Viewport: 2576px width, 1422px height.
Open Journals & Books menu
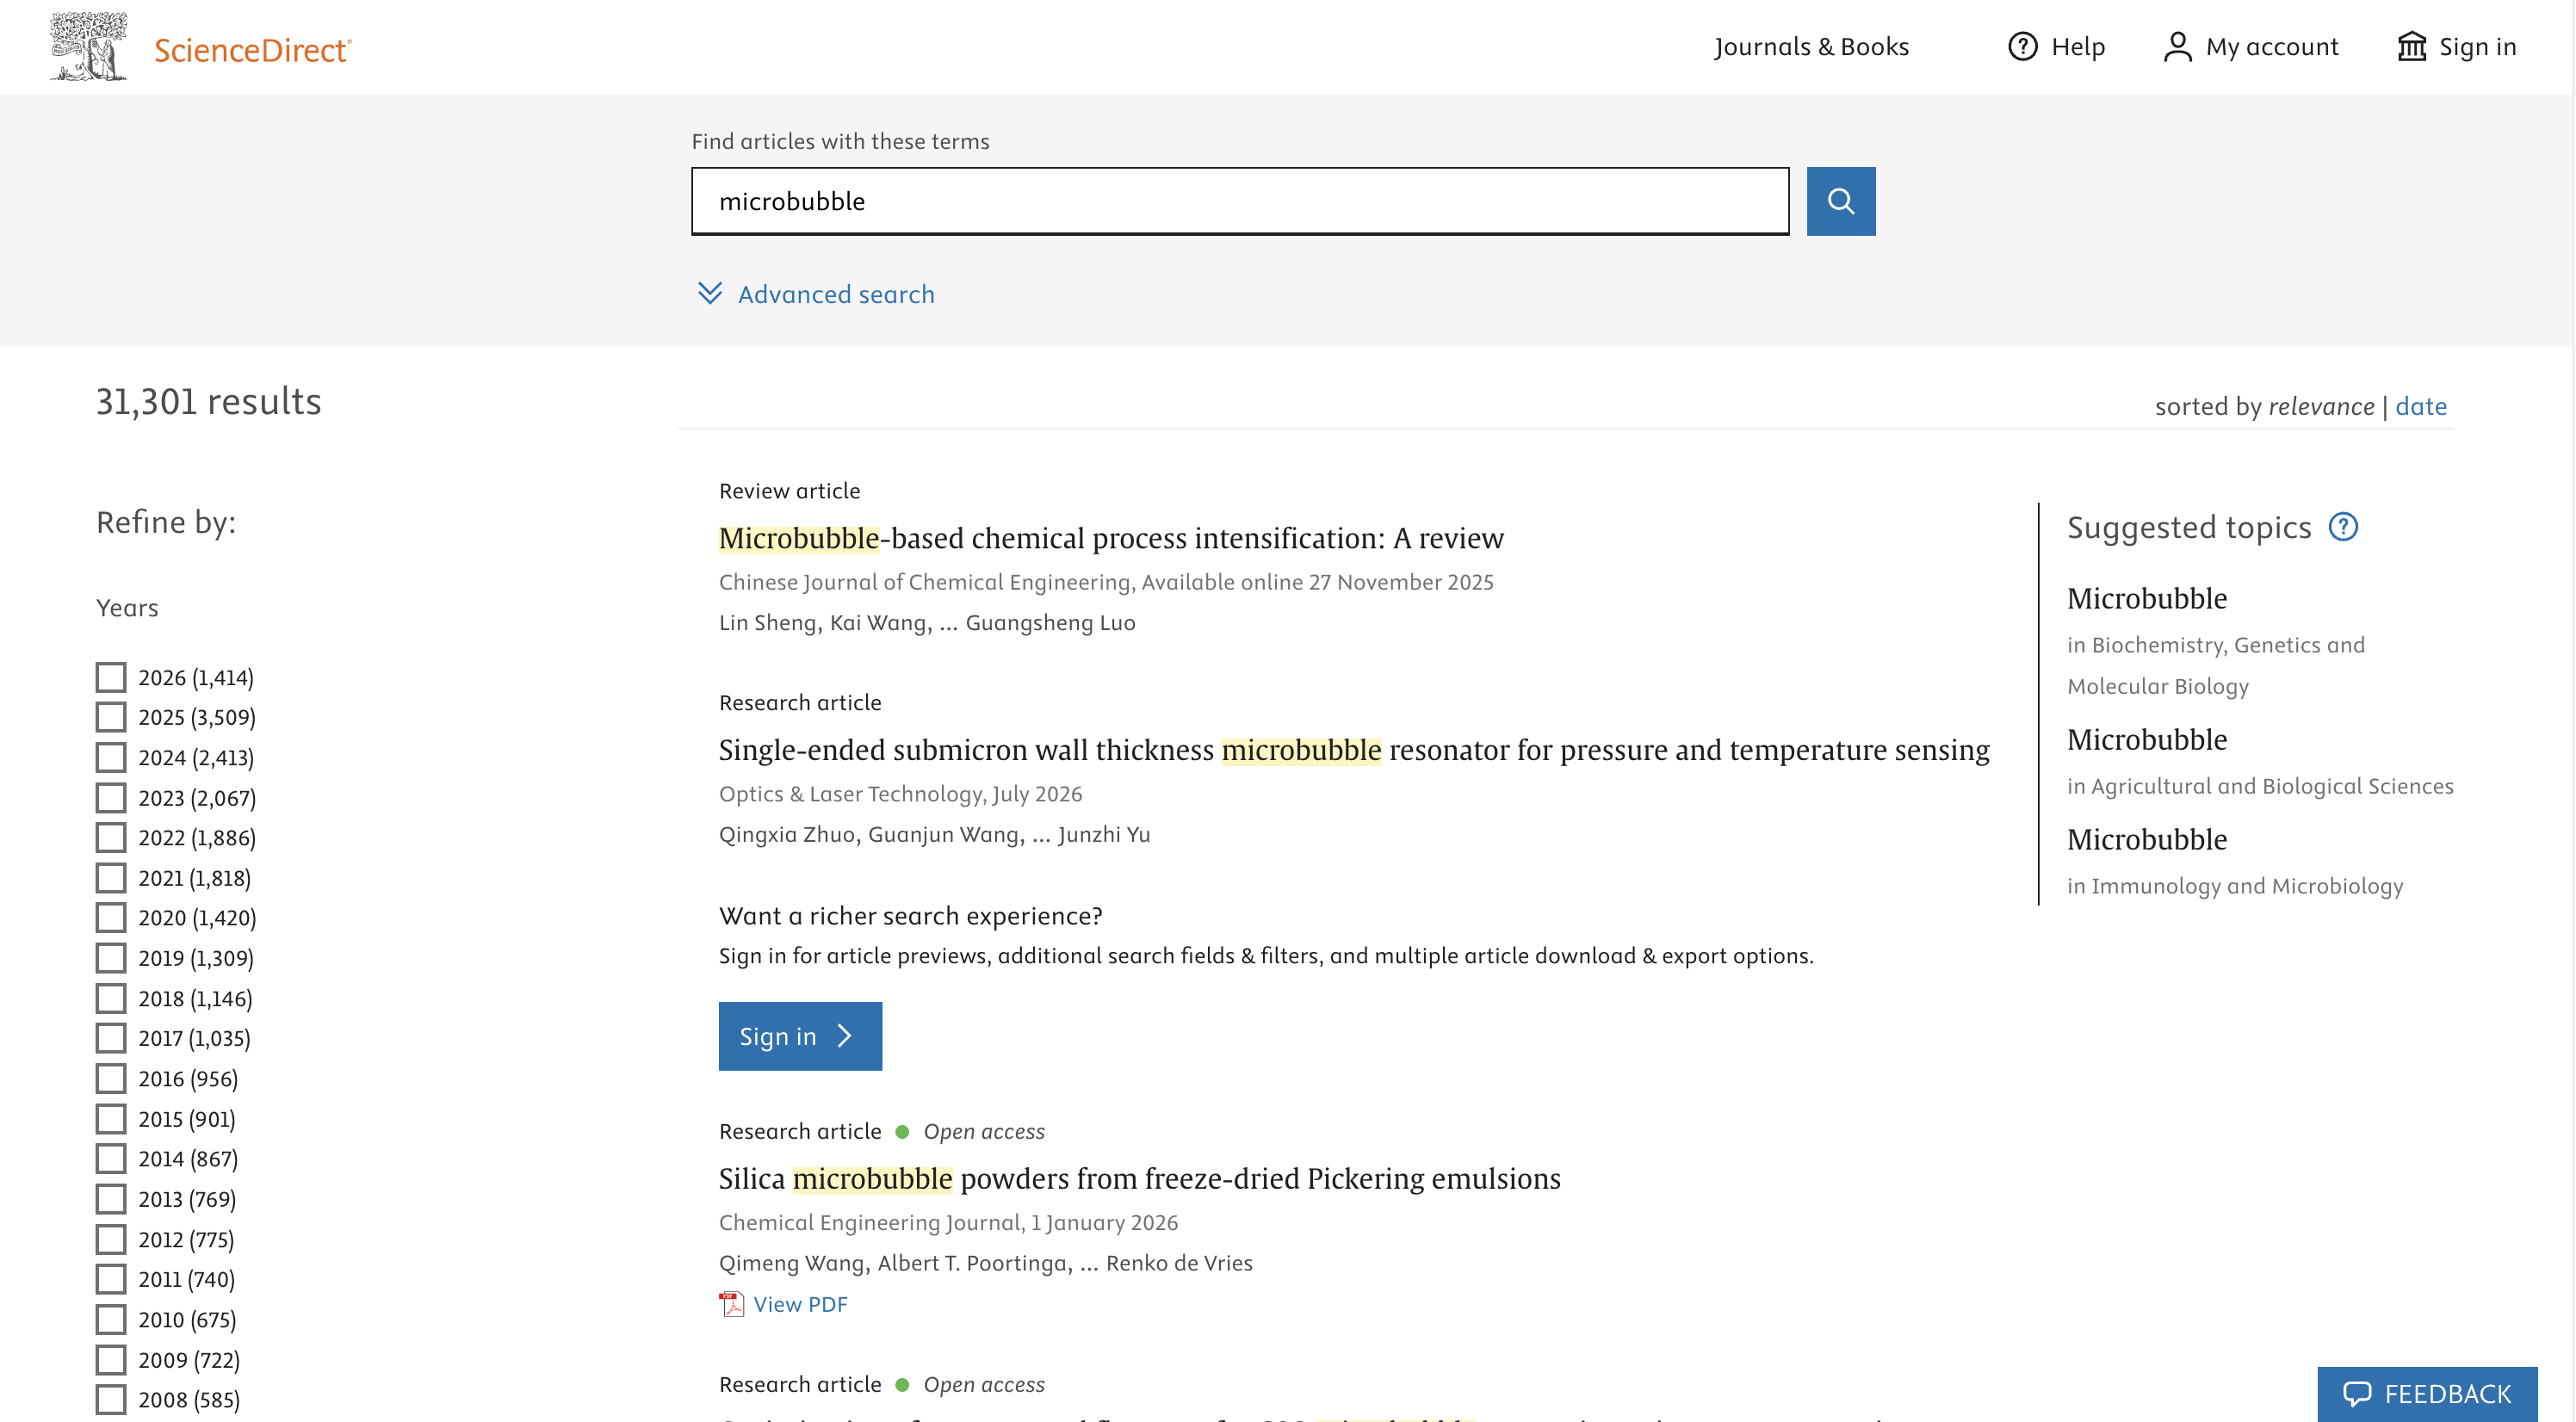[1811, 47]
